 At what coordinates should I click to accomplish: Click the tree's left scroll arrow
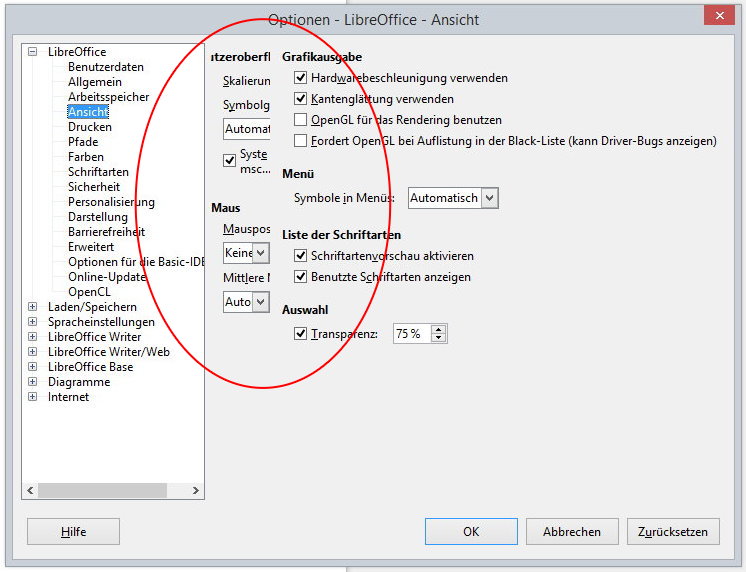tap(30, 490)
